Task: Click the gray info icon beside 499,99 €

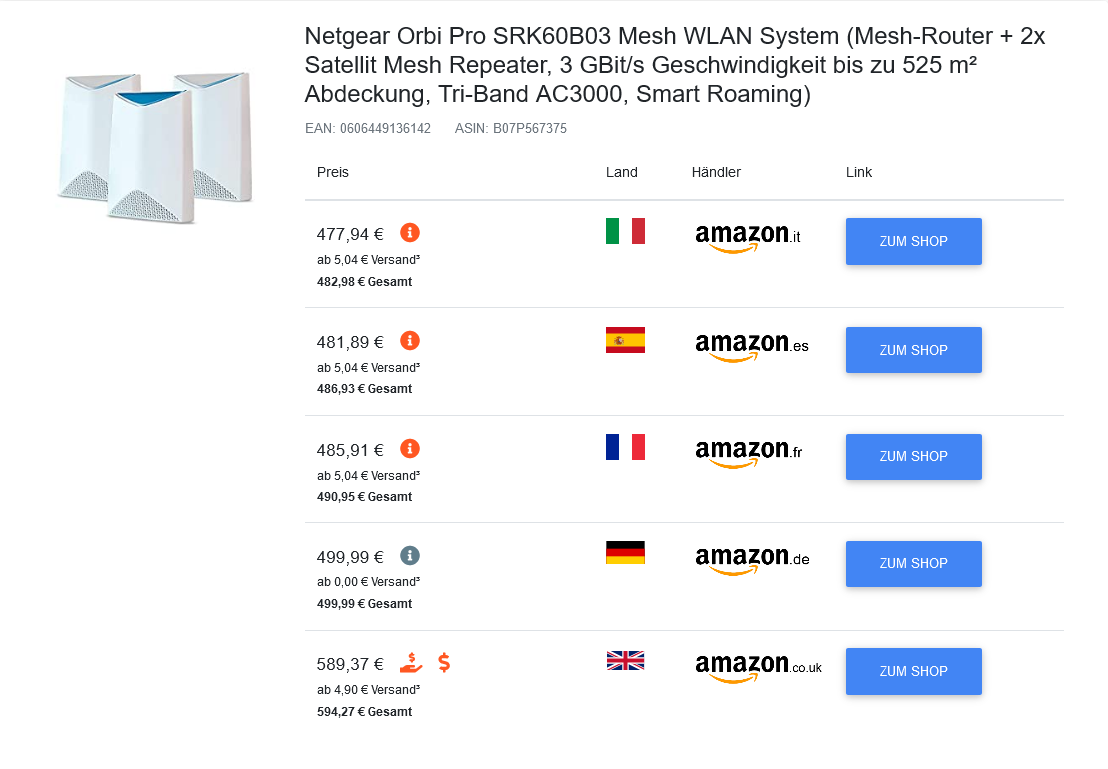Action: [410, 556]
